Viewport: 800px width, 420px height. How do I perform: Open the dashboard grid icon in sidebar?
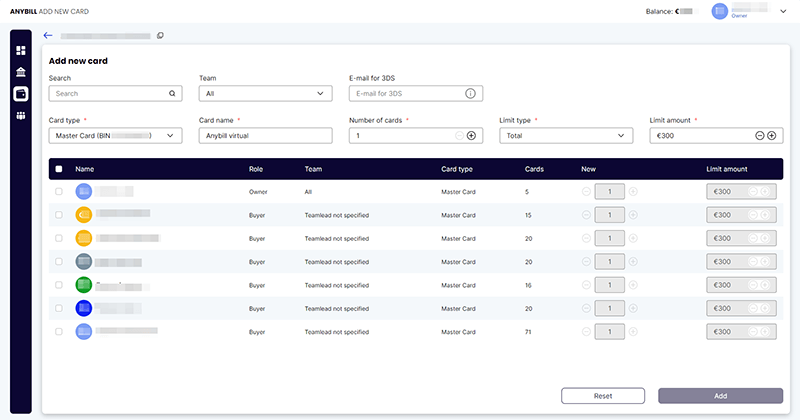point(21,51)
